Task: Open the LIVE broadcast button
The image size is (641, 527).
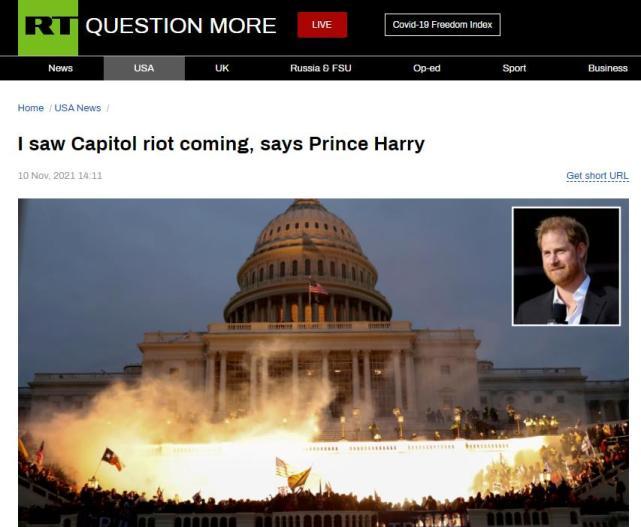Action: pos(322,25)
